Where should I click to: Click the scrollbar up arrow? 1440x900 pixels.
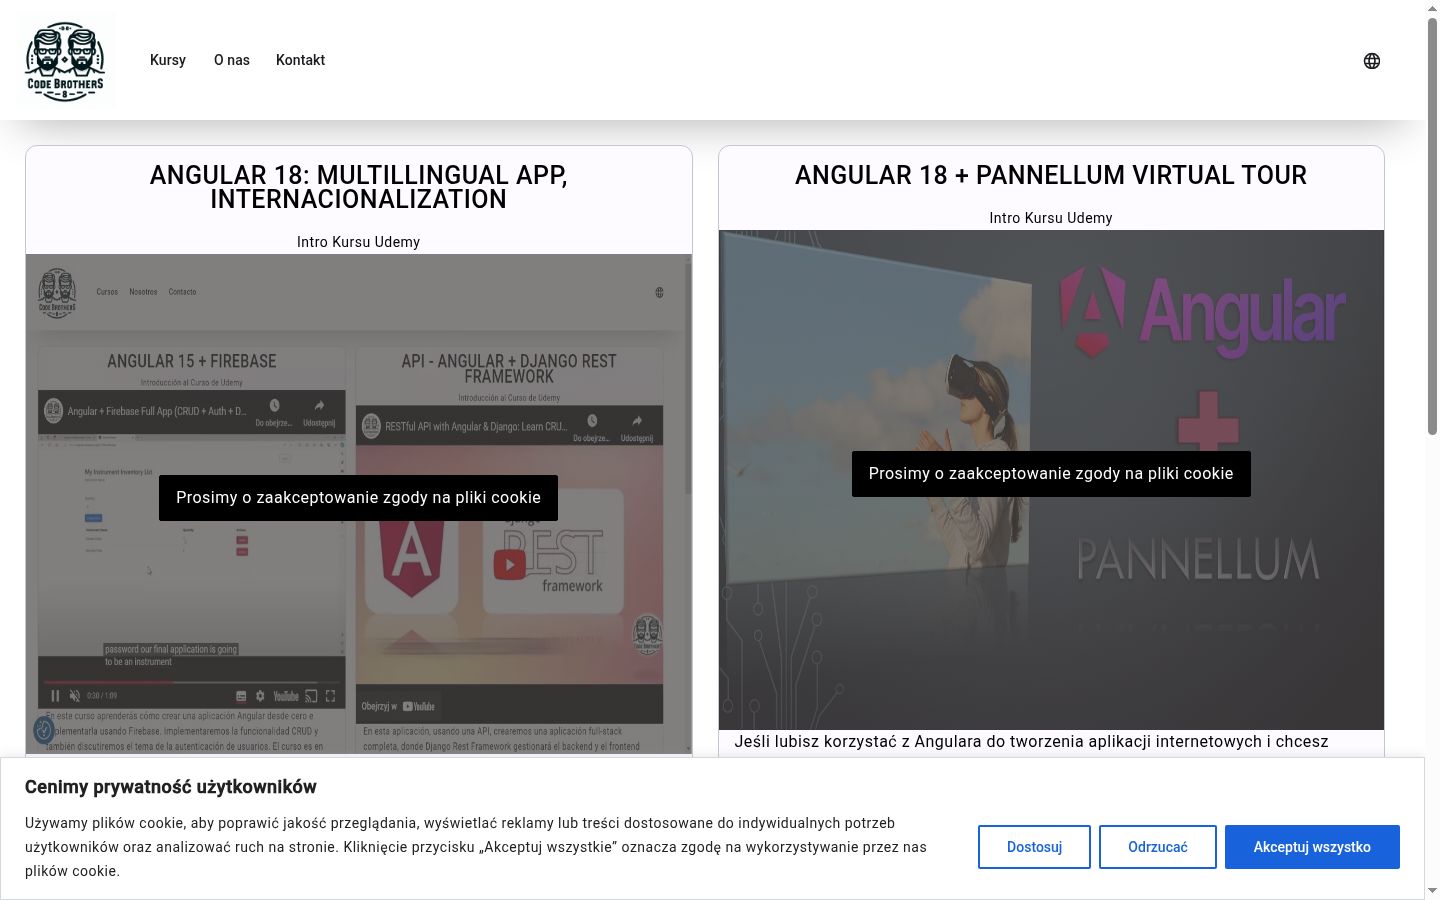click(1432, 8)
